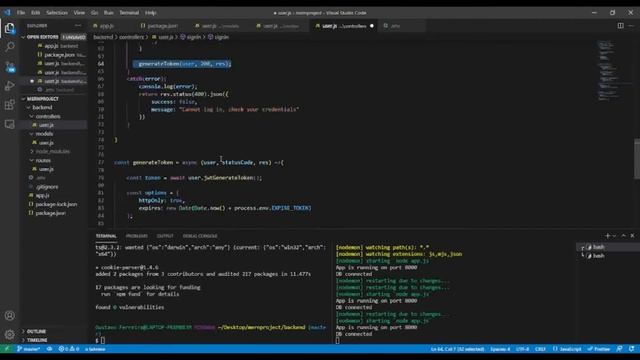
Task: Open the Run and Debug view
Action: (x=9, y=86)
